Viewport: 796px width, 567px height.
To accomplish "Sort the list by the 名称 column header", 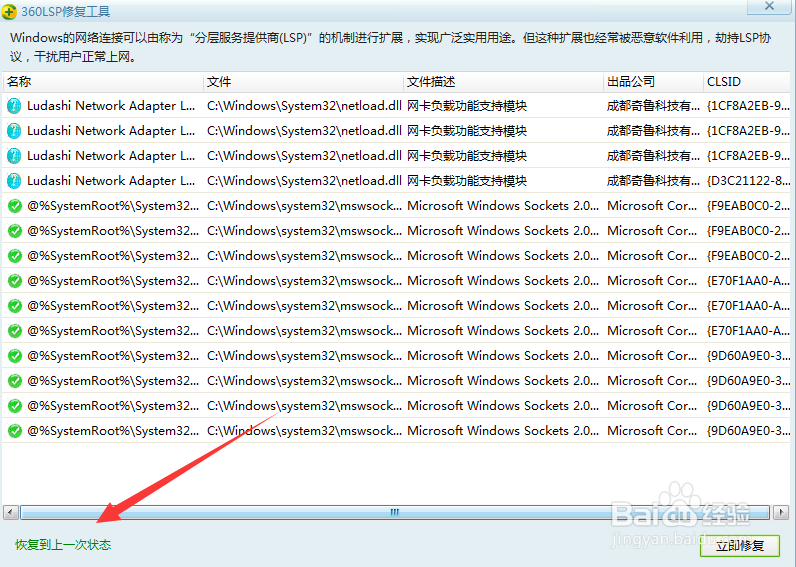I will pos(103,82).
